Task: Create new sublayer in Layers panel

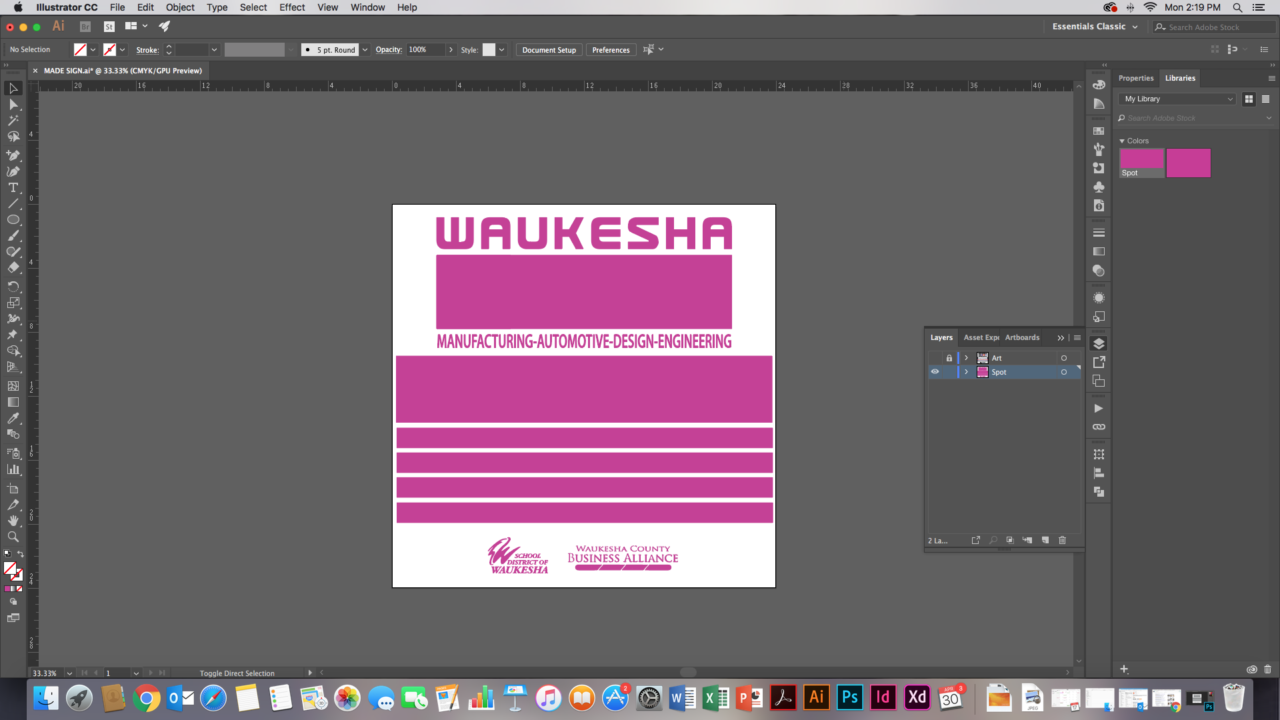Action: click(x=1027, y=540)
